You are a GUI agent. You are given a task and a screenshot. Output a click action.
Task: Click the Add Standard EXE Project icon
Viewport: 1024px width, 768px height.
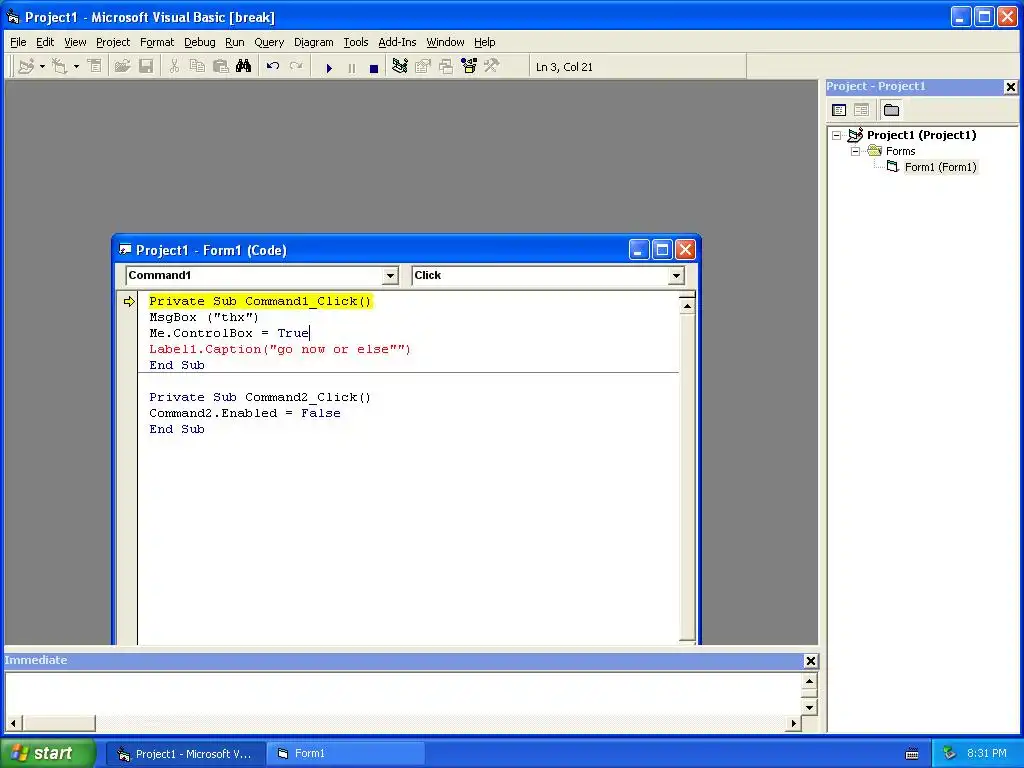click(26, 66)
